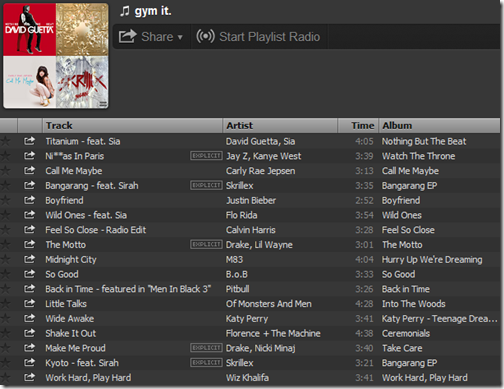
Task: Click share icon on Boyfriend row
Action: click(x=29, y=200)
